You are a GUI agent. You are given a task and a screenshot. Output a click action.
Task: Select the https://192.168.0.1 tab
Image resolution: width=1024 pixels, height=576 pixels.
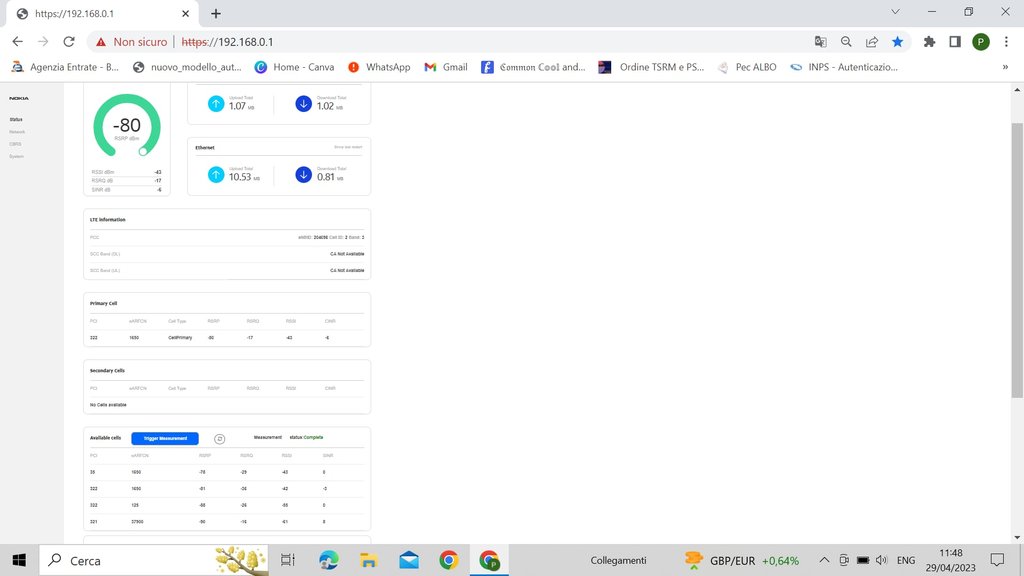(101, 14)
